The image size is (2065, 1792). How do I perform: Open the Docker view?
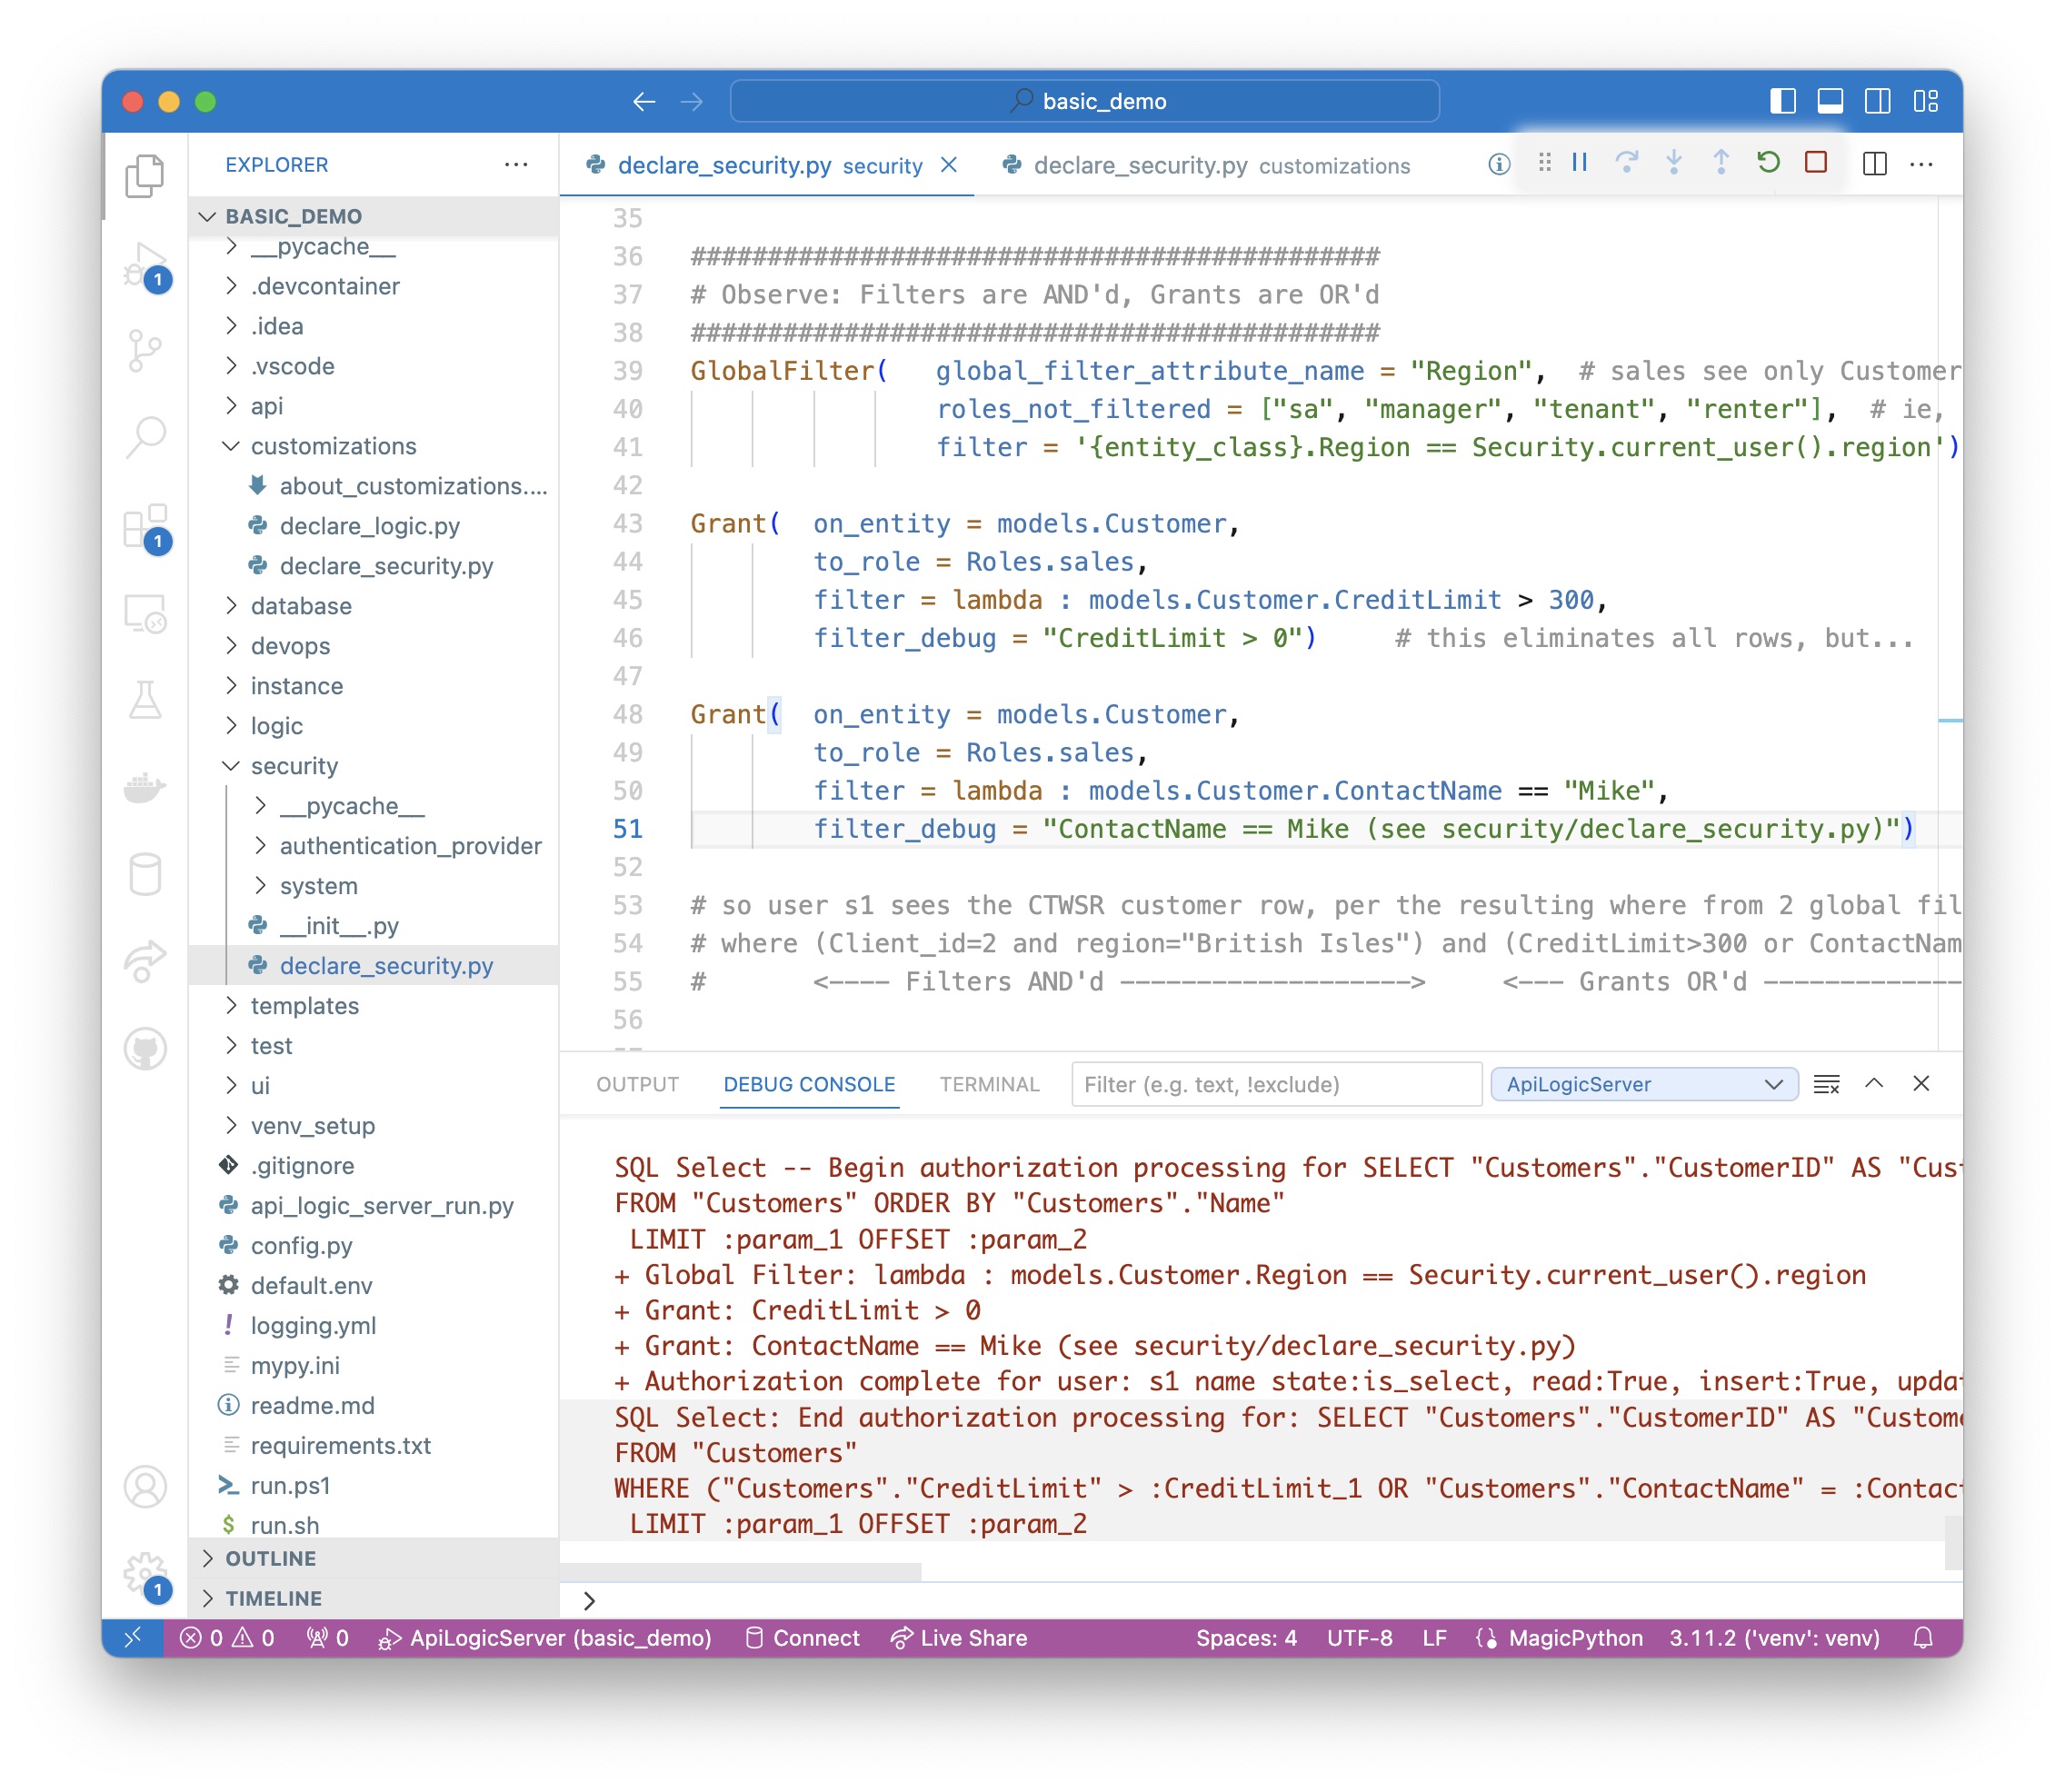tap(145, 788)
